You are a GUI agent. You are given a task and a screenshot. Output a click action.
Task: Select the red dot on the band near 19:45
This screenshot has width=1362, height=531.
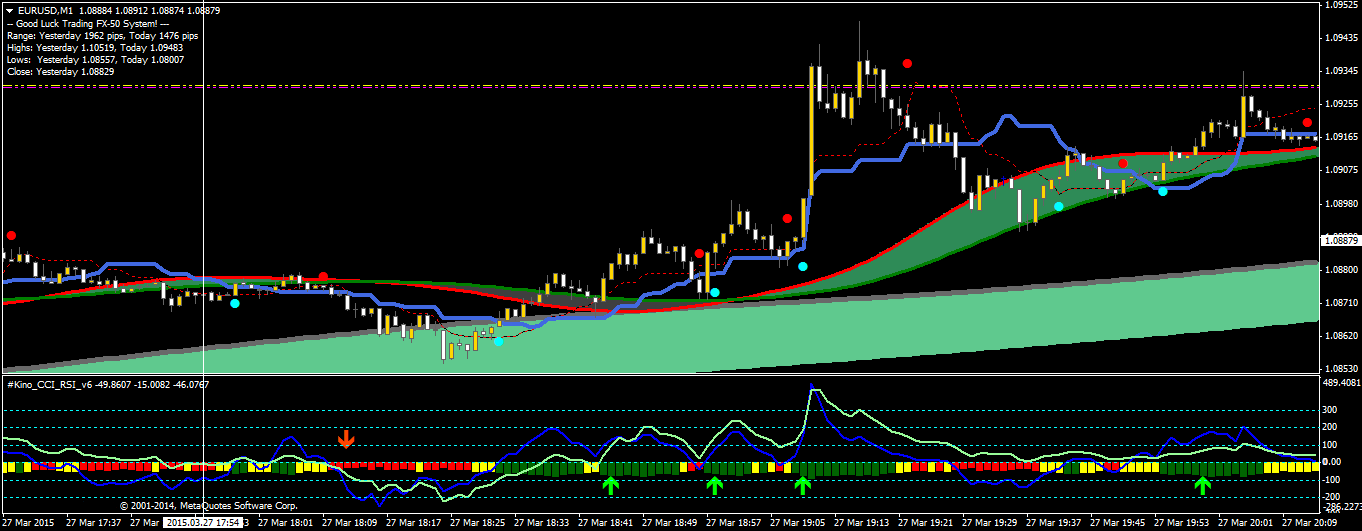(x=1123, y=163)
